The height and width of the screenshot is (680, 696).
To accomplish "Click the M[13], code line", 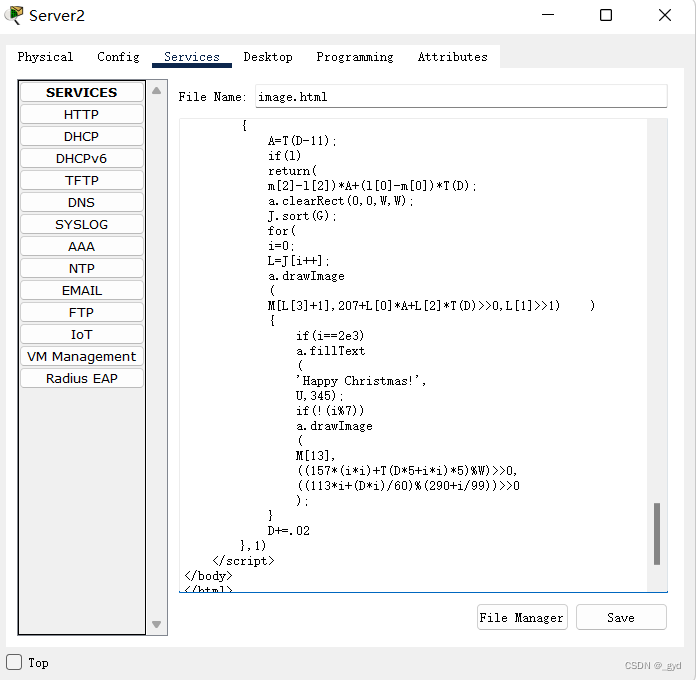I will [315, 455].
